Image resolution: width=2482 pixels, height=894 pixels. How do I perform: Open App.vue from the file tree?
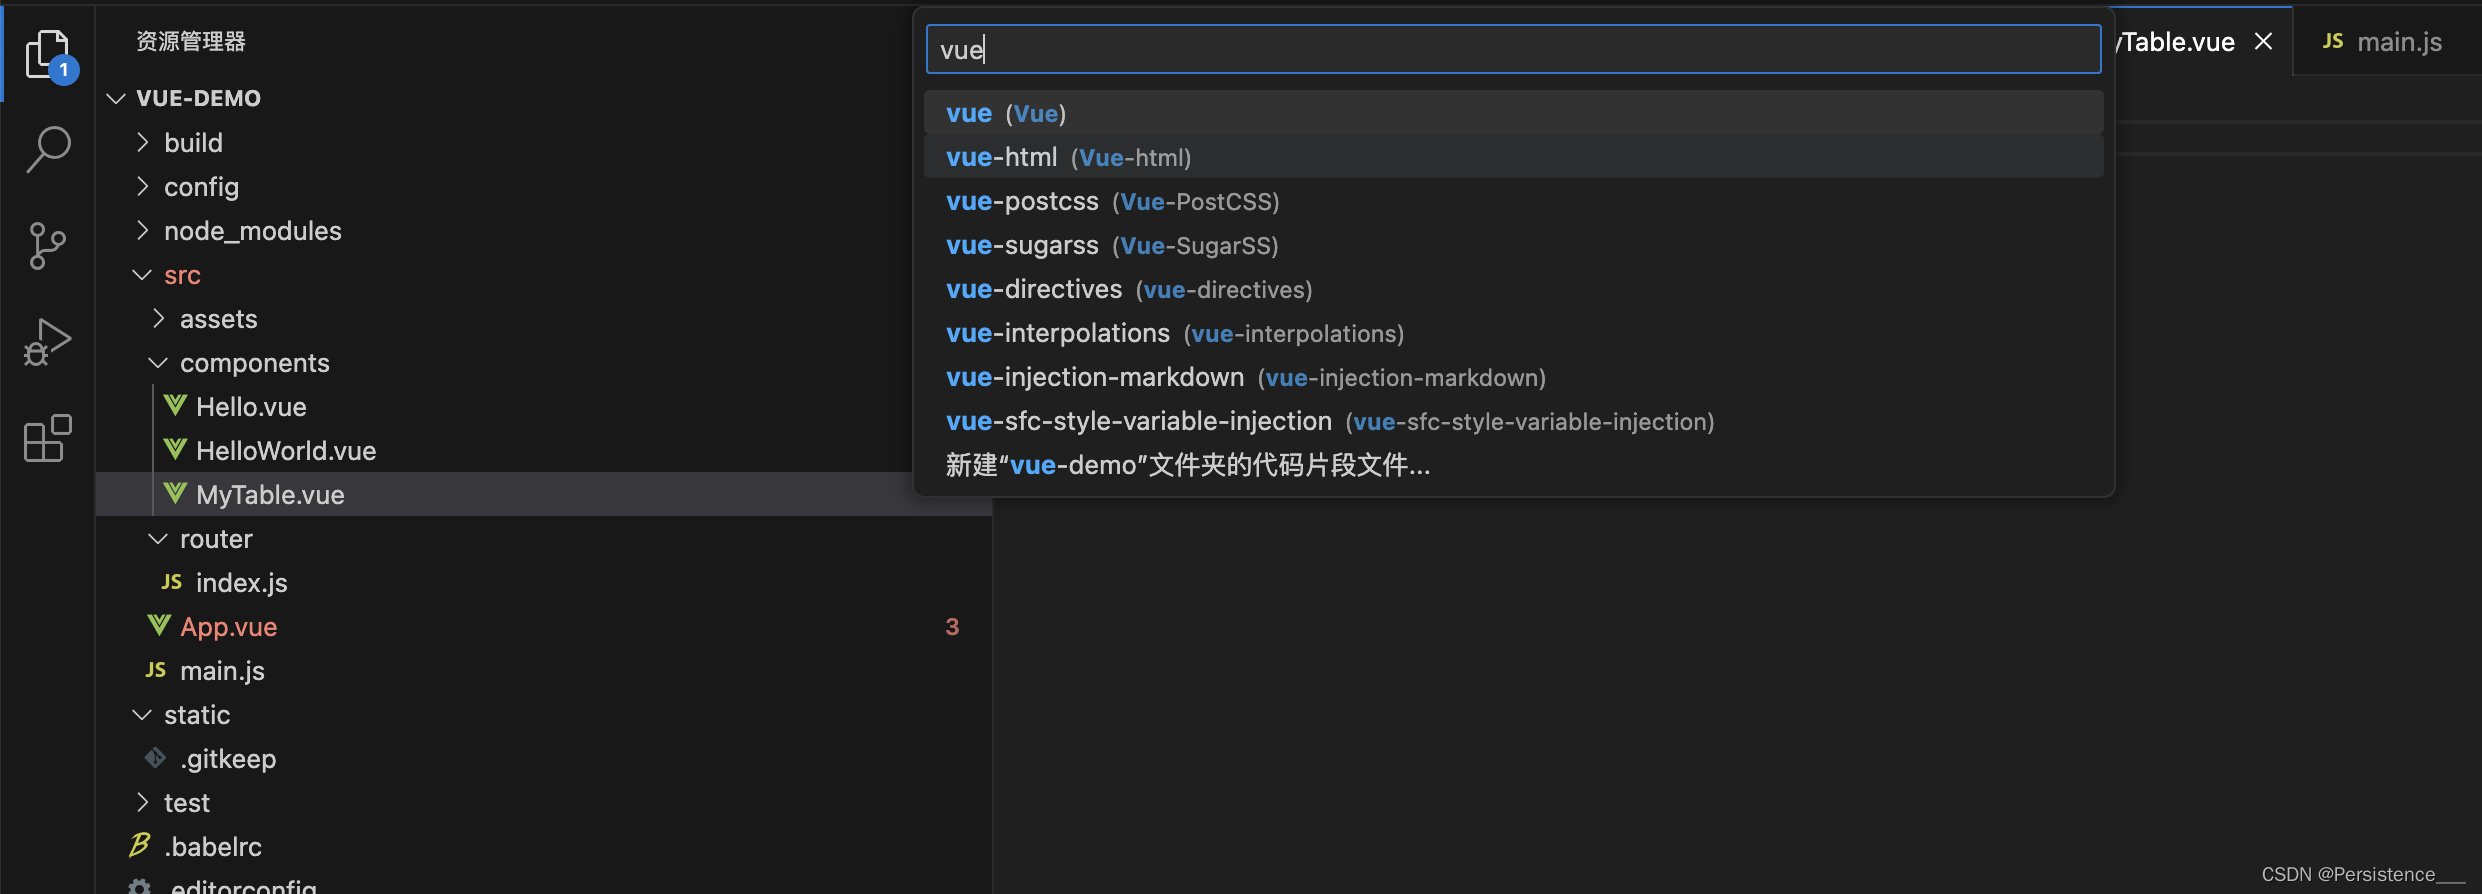coord(229,627)
